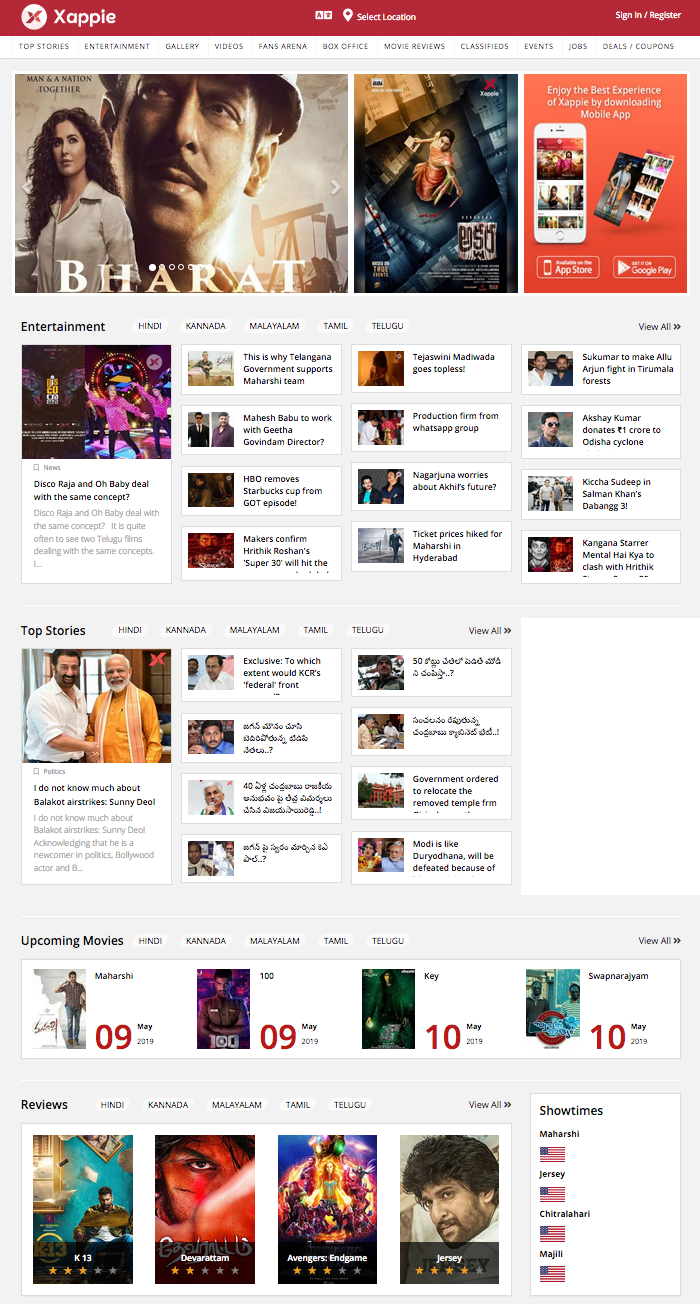Filter Entertainment by Malayalam

[x=275, y=326]
